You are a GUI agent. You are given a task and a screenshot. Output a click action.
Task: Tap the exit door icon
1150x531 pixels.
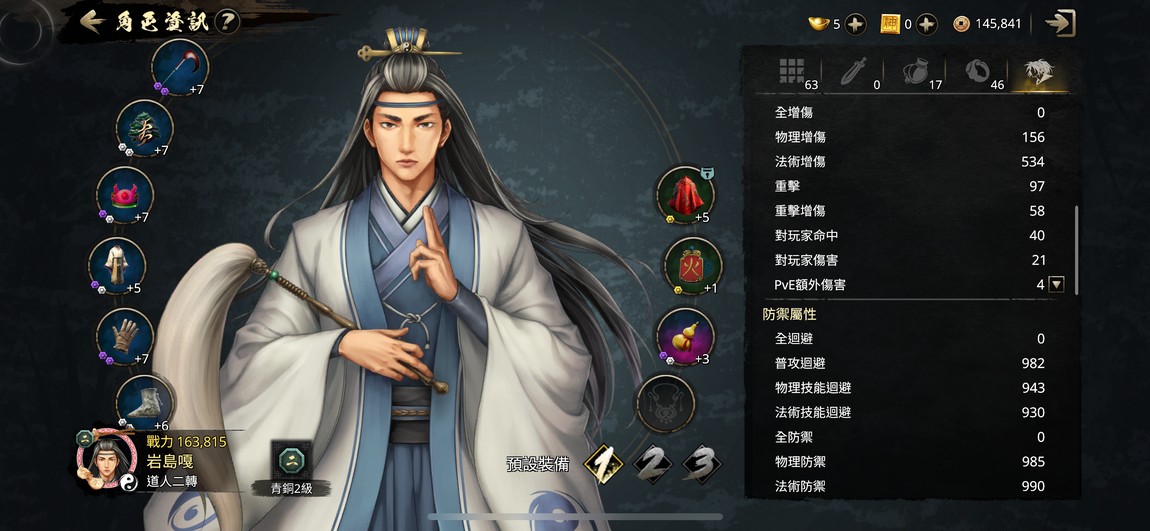click(1060, 23)
